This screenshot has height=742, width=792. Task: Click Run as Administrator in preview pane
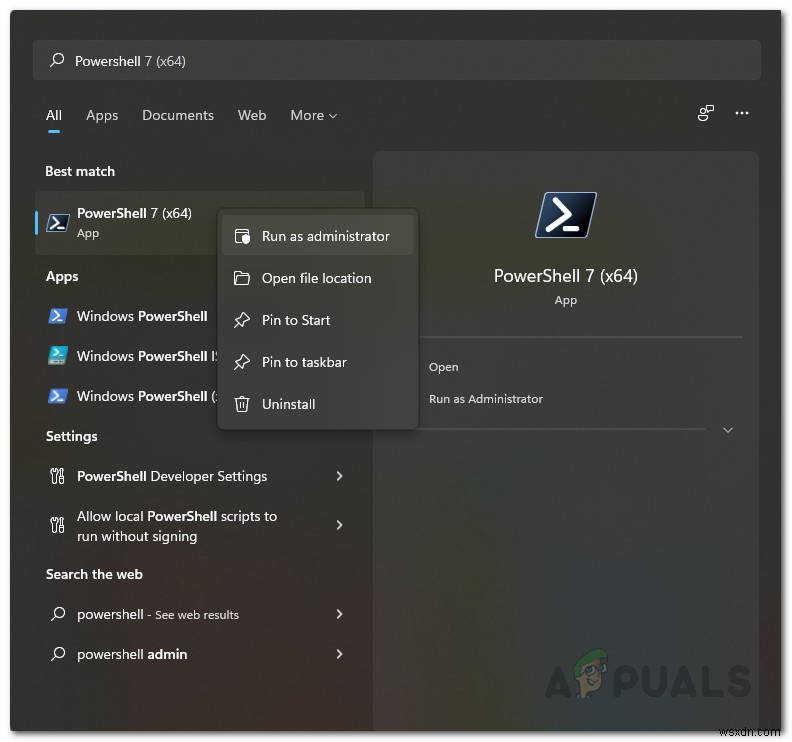pos(485,399)
